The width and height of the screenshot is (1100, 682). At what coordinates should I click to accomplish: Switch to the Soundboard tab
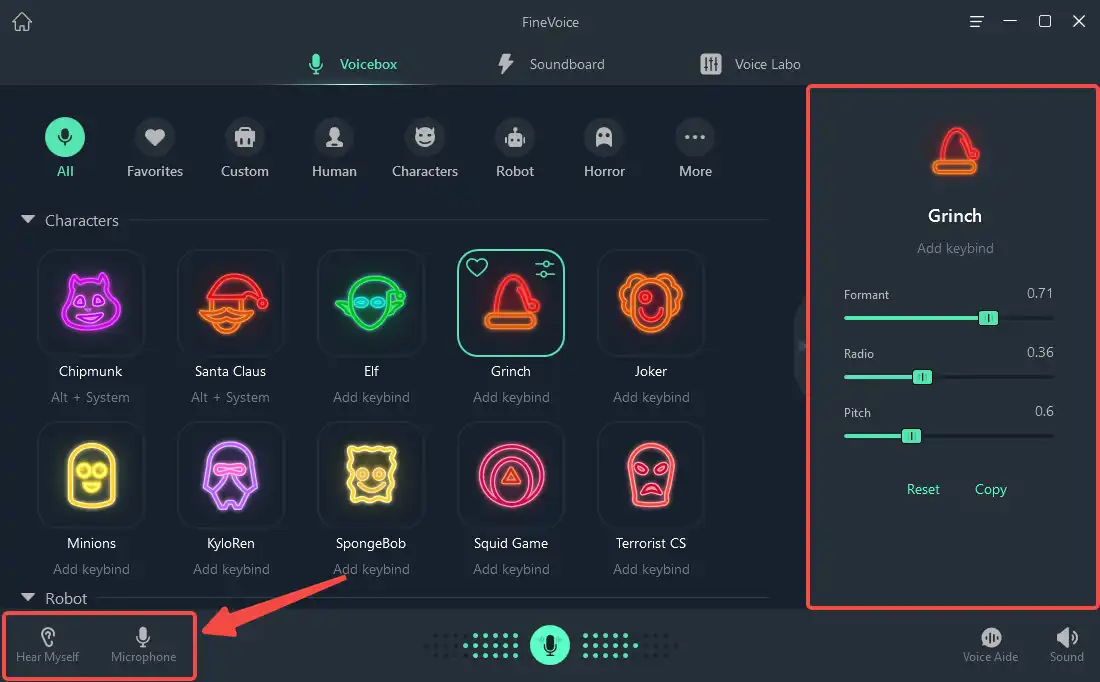pos(551,64)
